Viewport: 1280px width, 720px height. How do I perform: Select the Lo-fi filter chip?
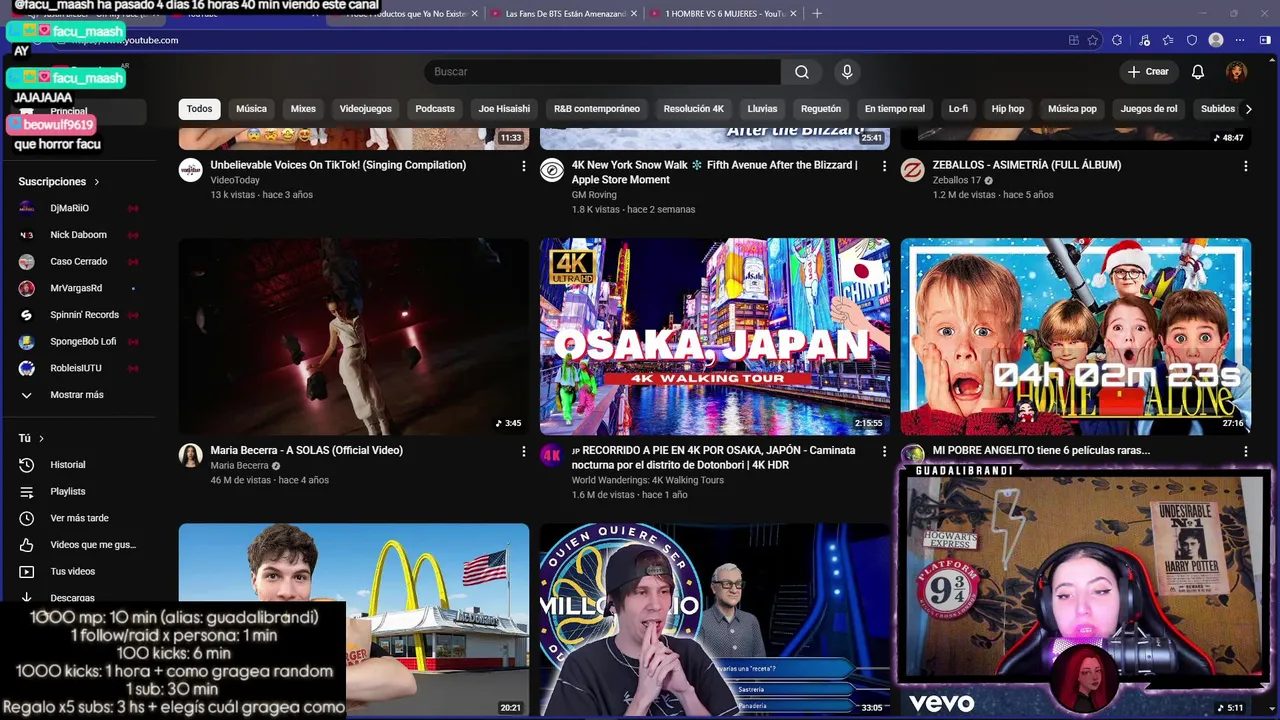(x=958, y=109)
